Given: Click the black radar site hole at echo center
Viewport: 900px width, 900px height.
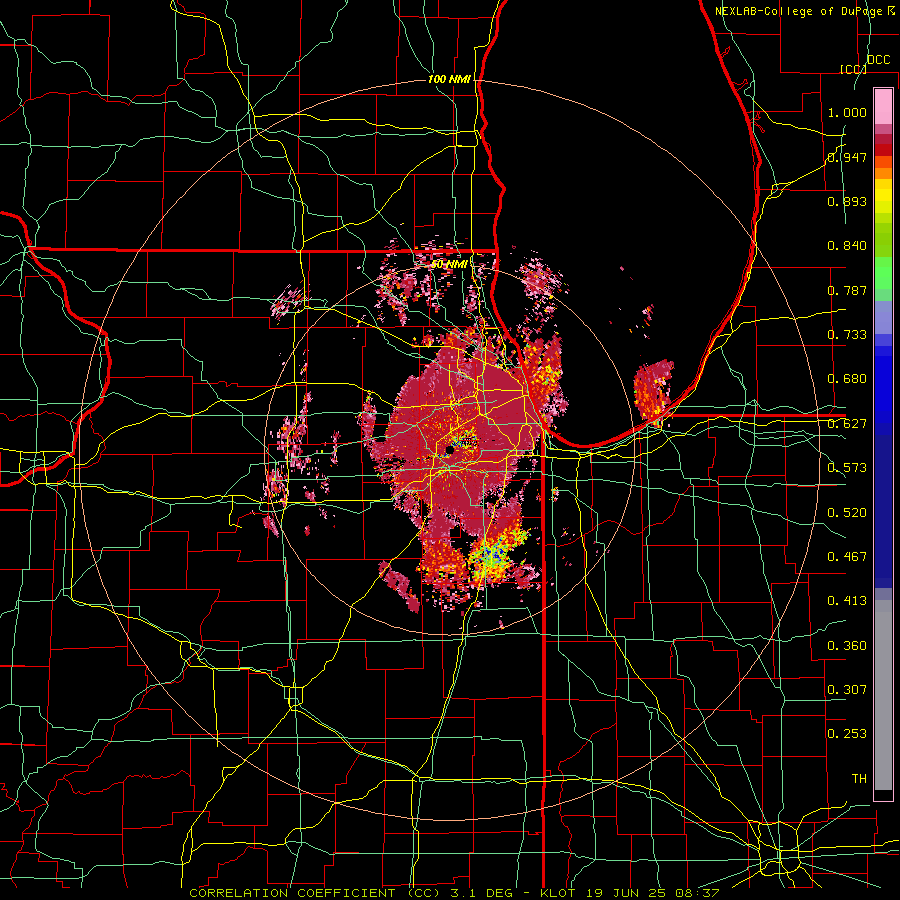Looking at the screenshot, I should [449, 451].
